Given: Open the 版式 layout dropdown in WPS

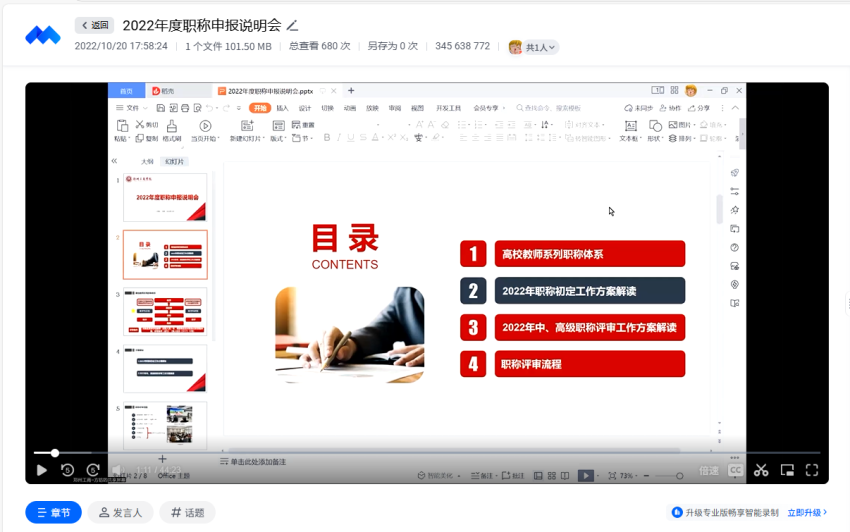Looking at the screenshot, I should pyautogui.click(x=278, y=138).
